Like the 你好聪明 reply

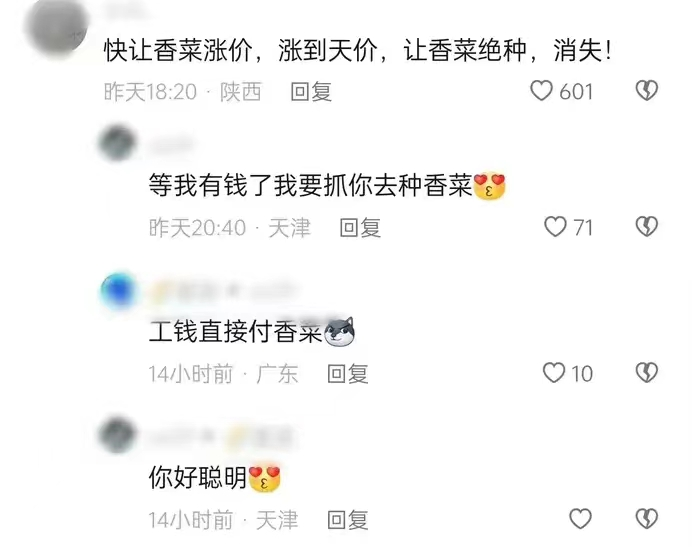(580, 518)
